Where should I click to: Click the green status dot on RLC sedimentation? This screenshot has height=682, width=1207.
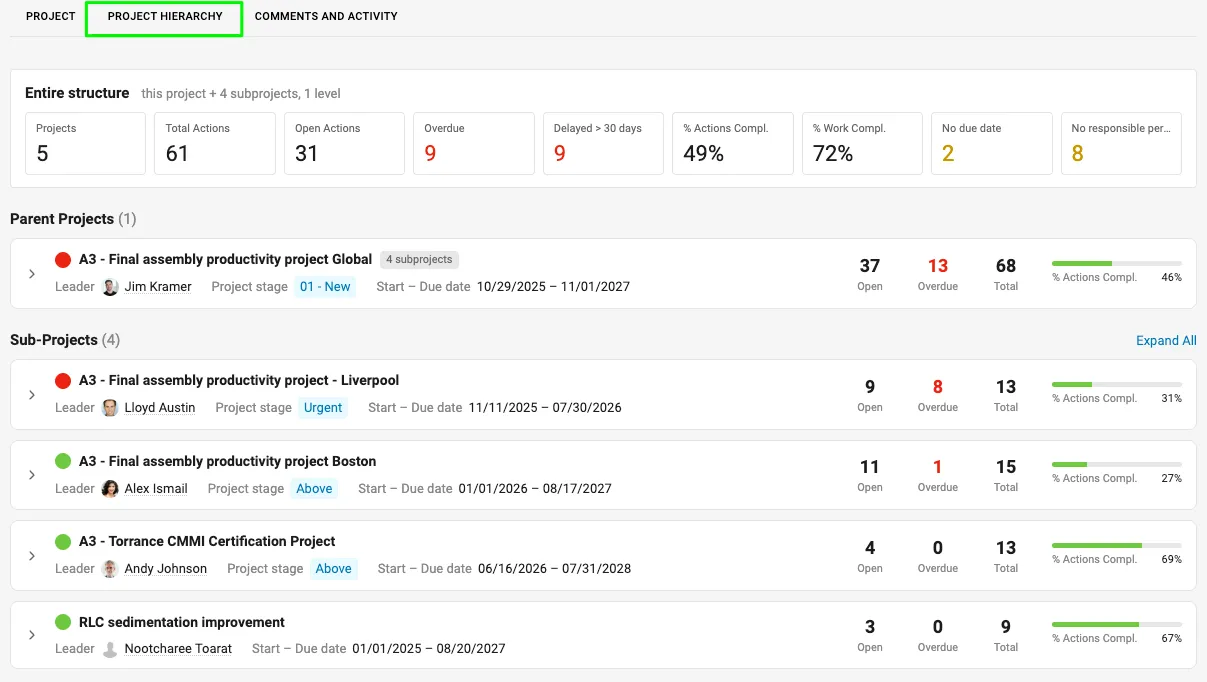tap(63, 622)
